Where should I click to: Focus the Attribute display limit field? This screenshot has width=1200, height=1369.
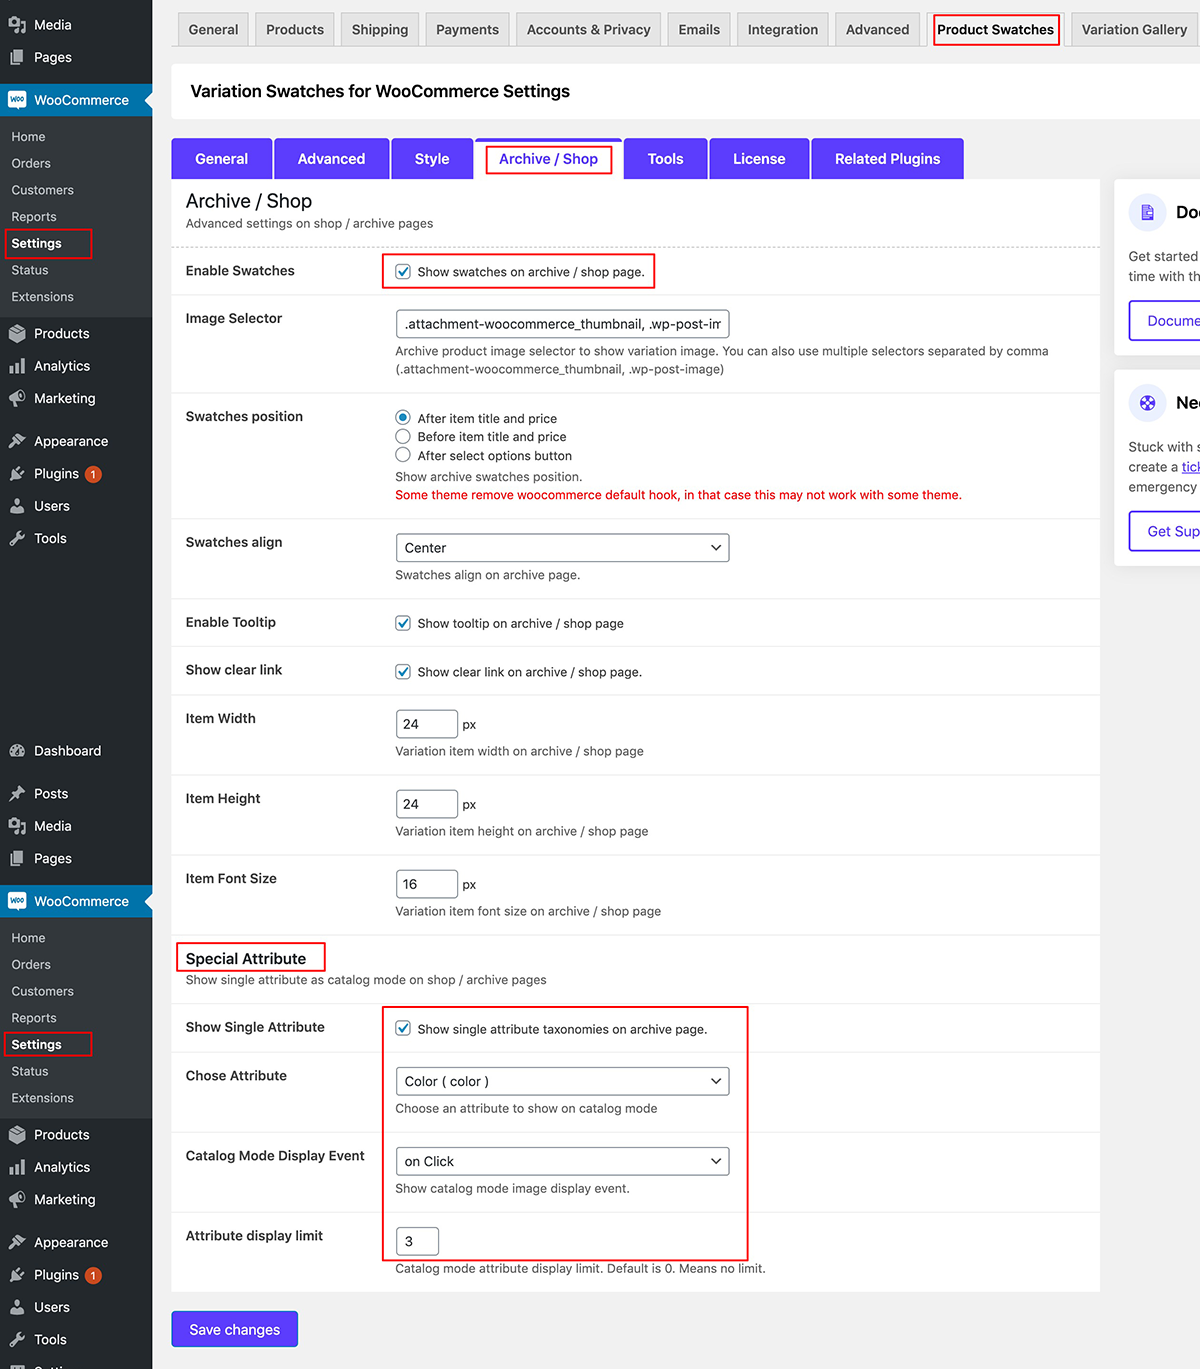(x=417, y=1241)
